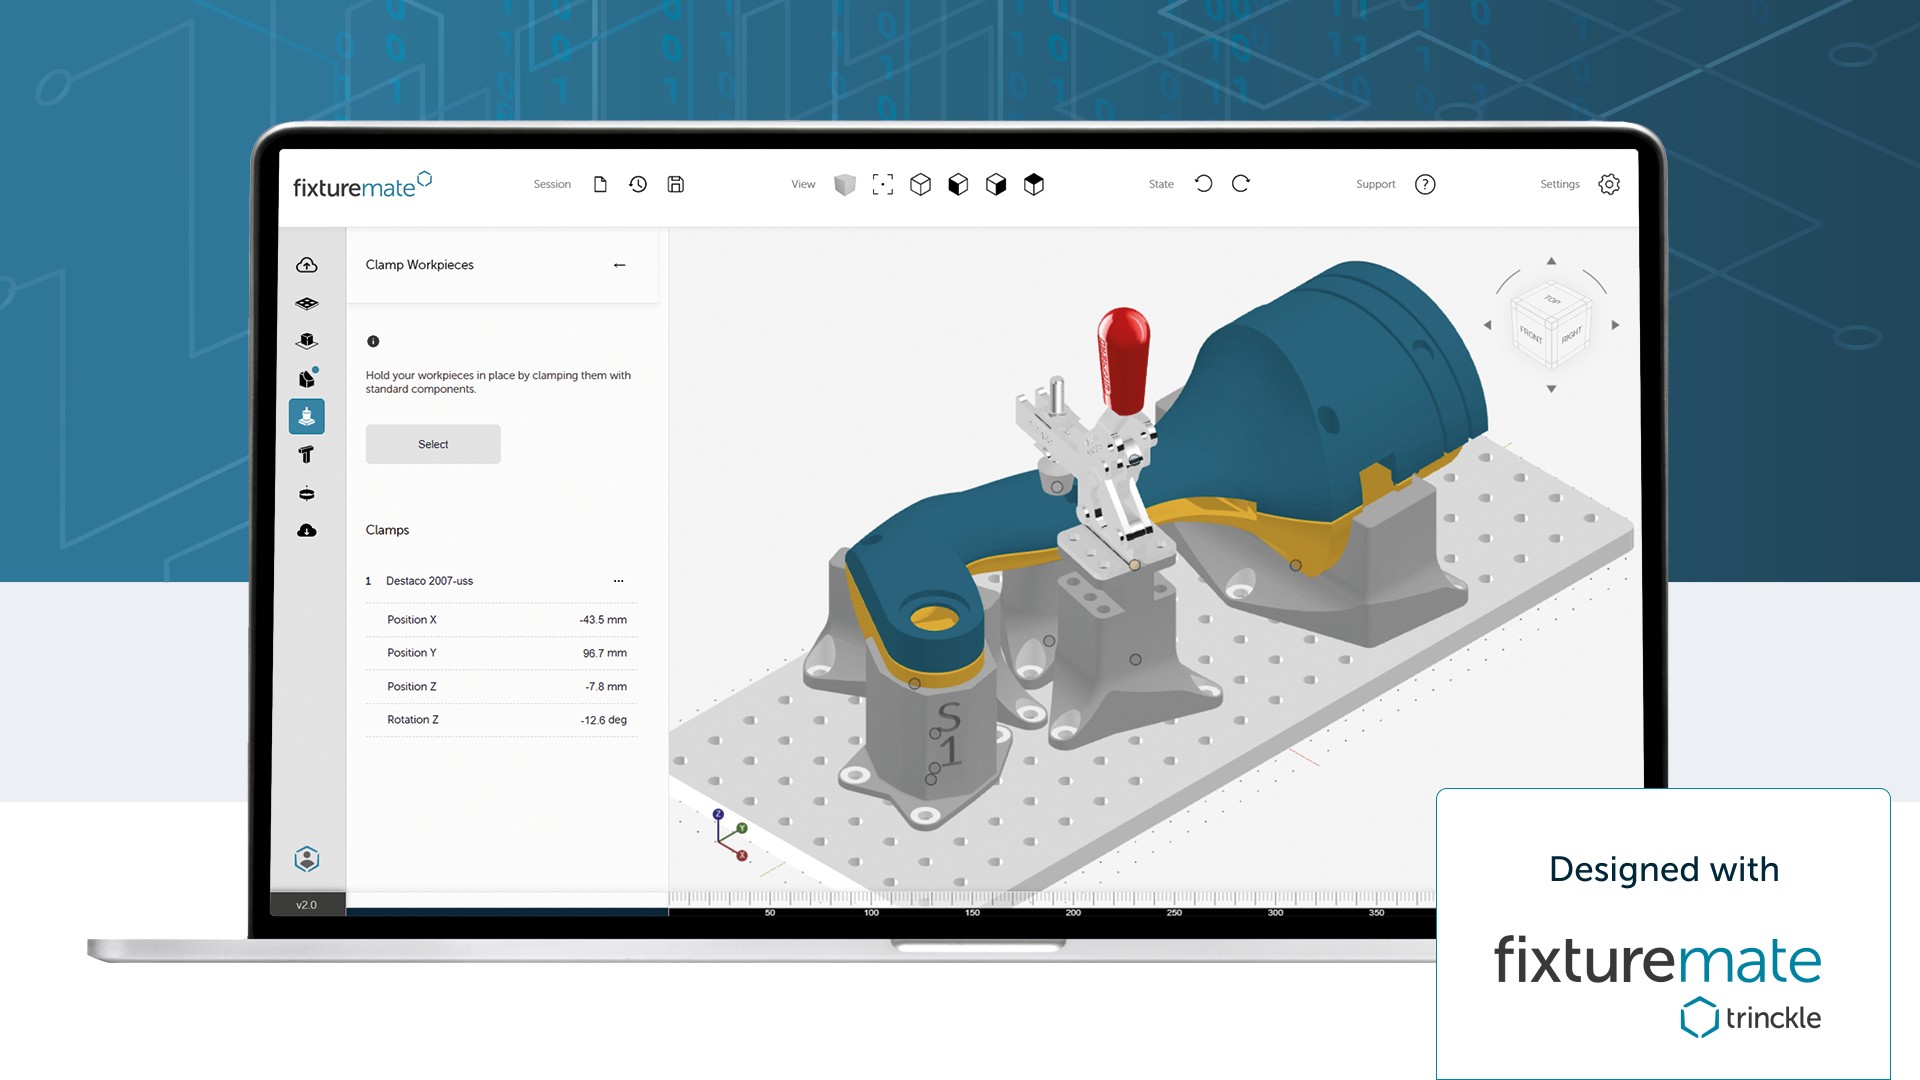Viewport: 1920px width, 1080px height.
Task: Click the fit-to-view frame icon
Action: point(882,184)
